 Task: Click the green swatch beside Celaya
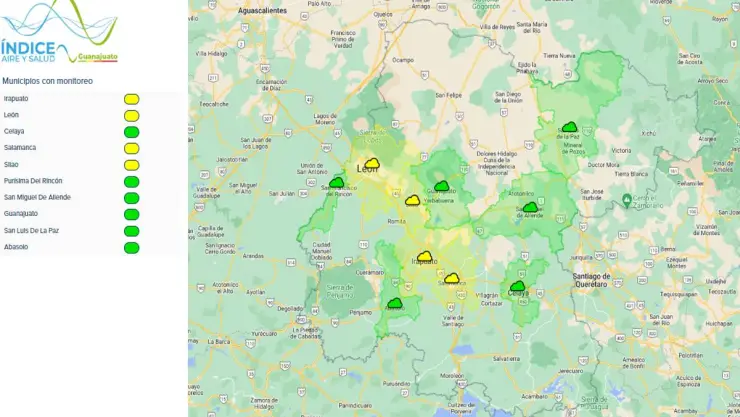coord(132,132)
